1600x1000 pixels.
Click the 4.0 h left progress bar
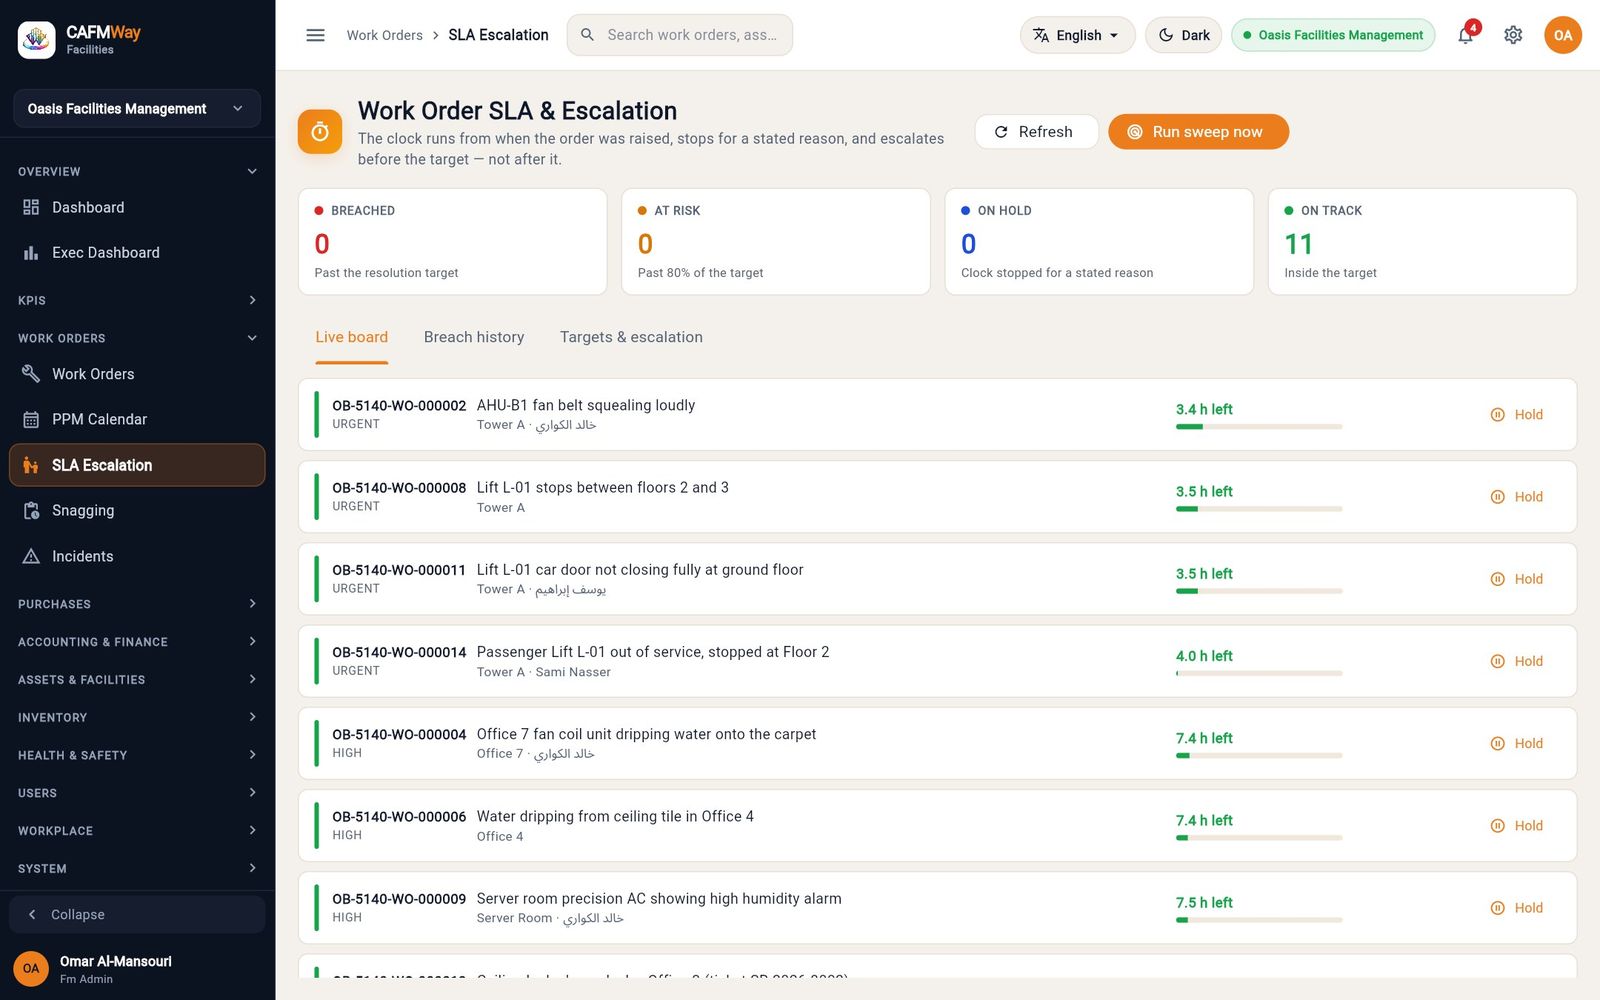tap(1259, 673)
